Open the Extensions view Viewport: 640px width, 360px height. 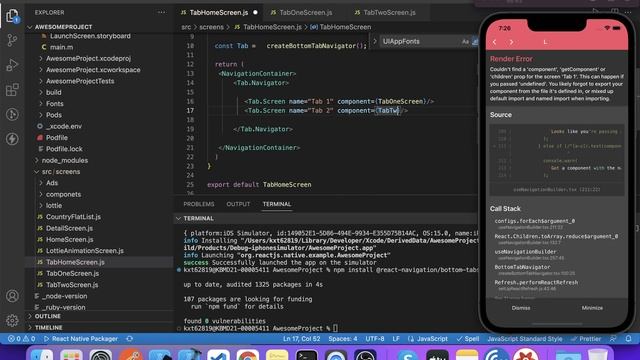point(12,90)
